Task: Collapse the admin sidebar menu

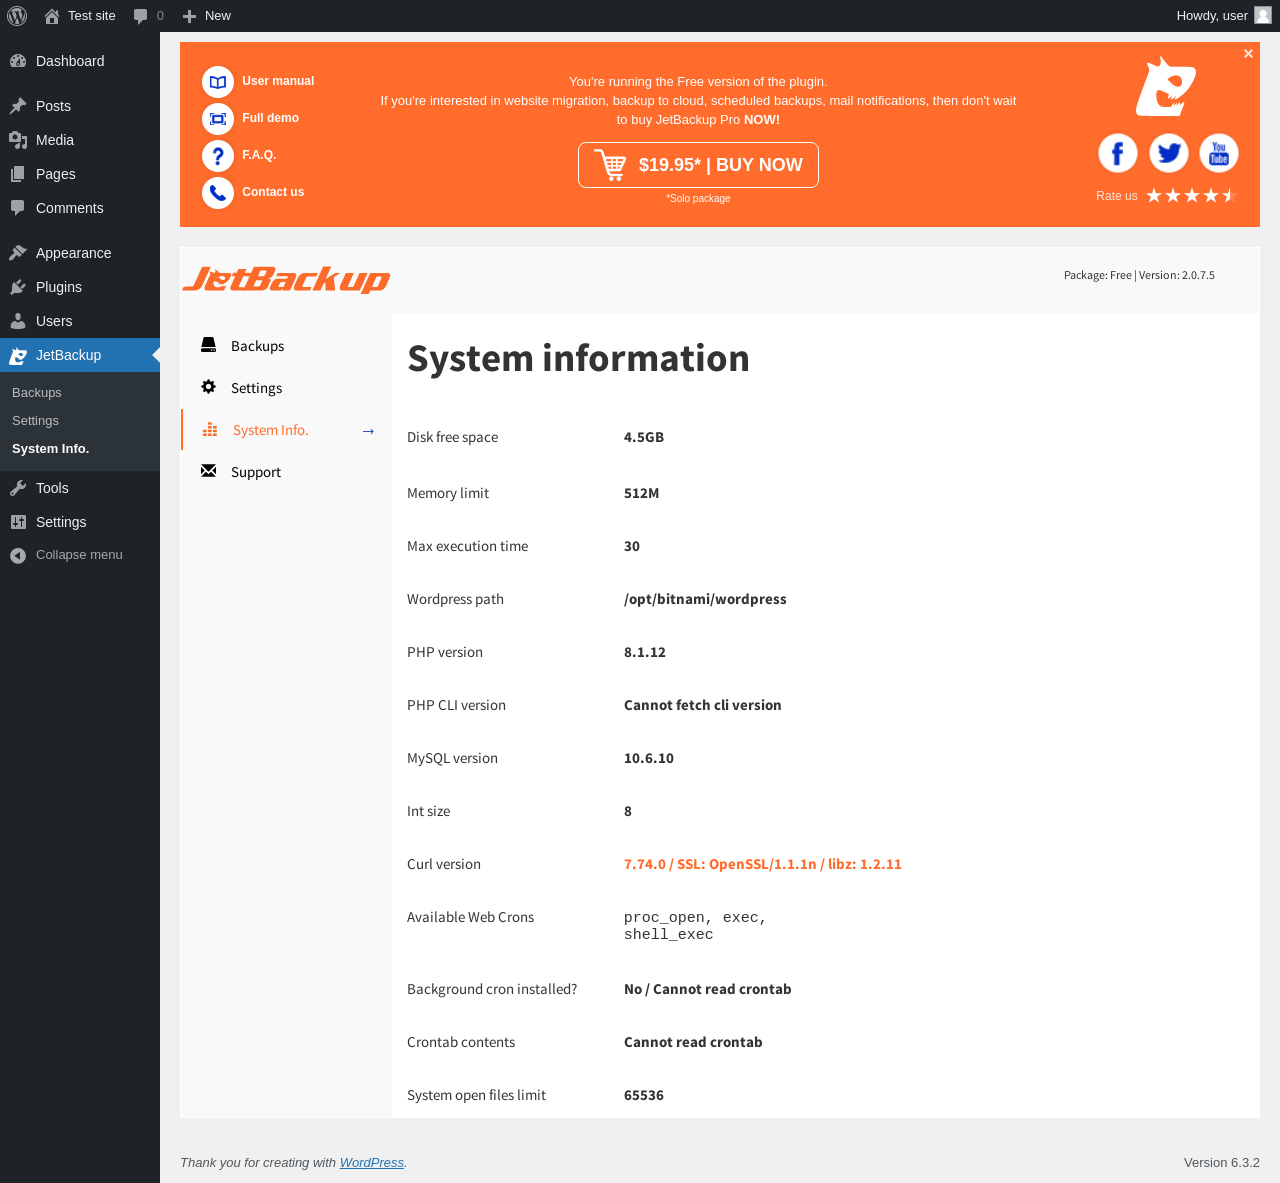Action: point(78,555)
